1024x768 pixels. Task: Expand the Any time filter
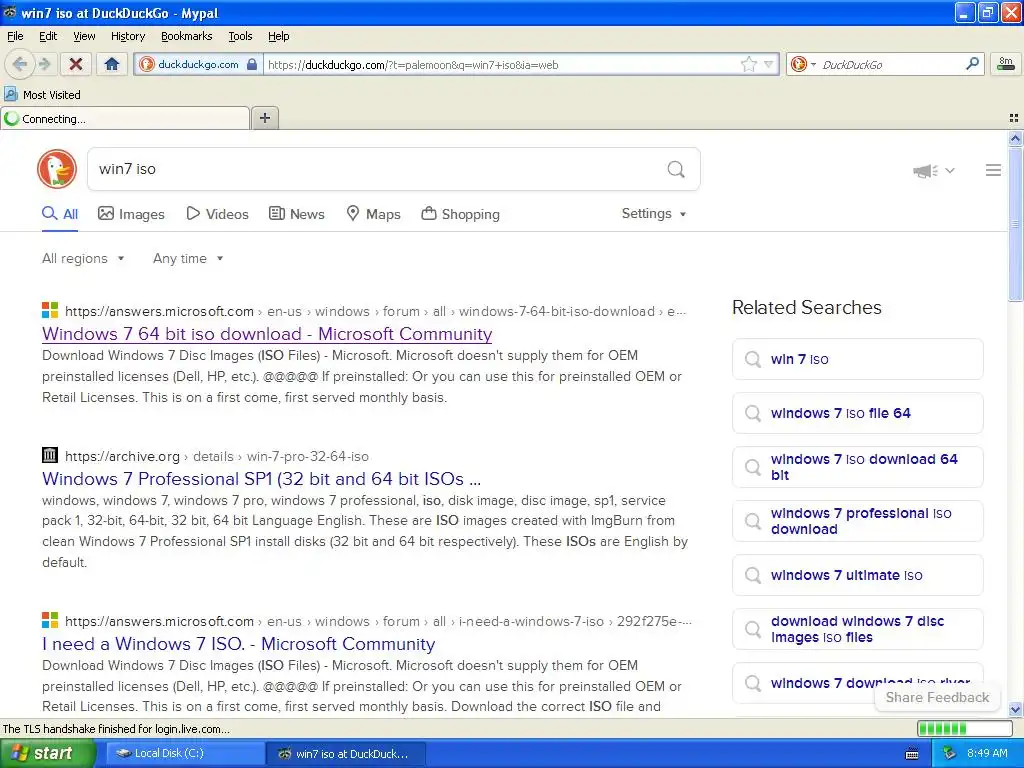click(188, 259)
